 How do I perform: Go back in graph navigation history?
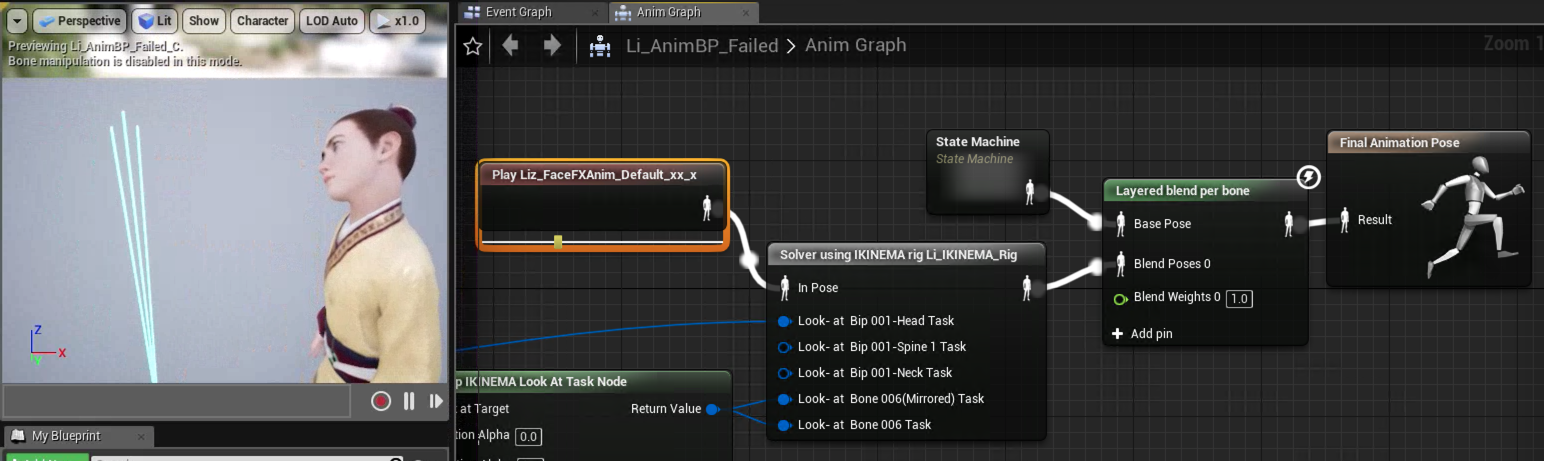(x=511, y=45)
